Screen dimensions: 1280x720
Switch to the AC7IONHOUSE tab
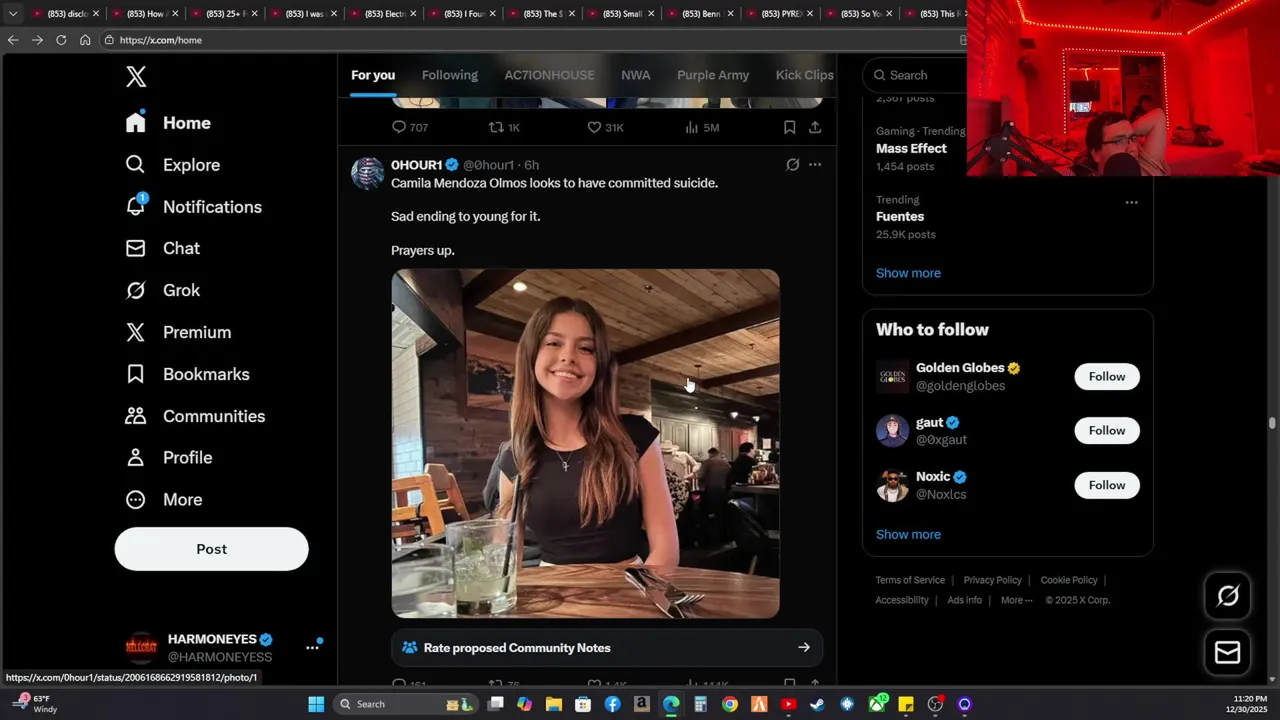pos(549,75)
